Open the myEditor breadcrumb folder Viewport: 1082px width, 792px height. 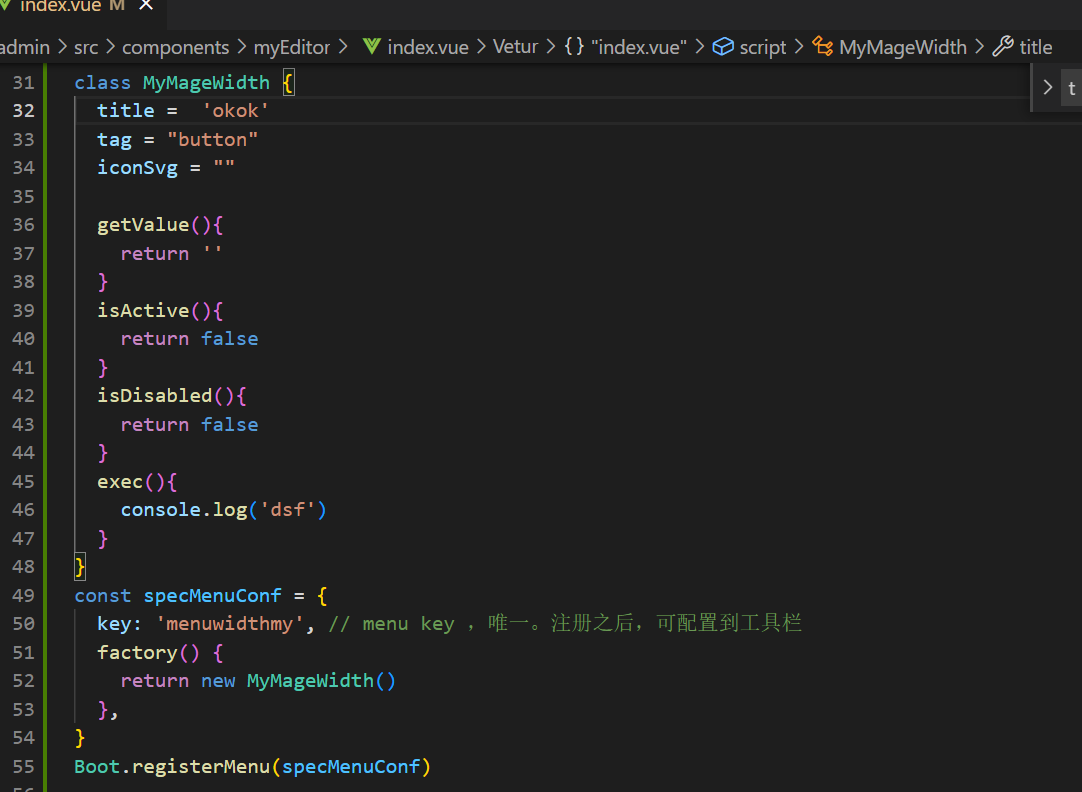coord(292,47)
